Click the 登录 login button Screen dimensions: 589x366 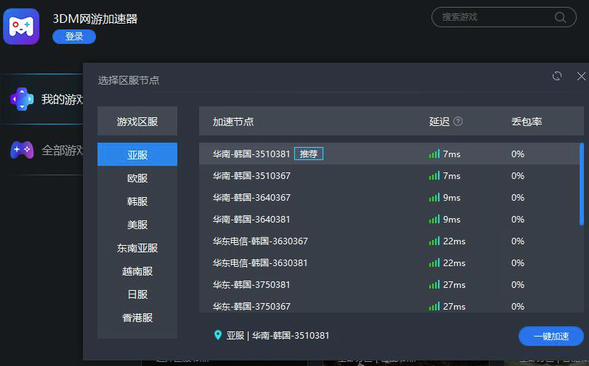click(74, 36)
